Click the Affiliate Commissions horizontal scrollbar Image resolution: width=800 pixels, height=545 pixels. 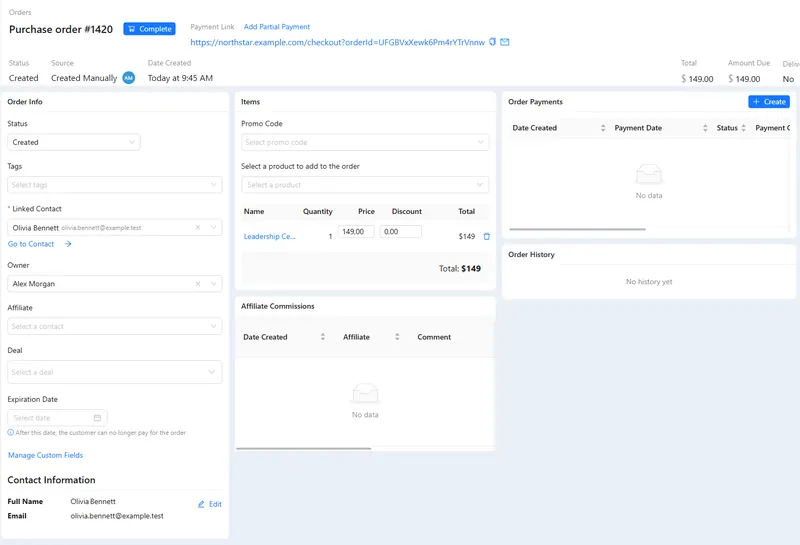[304, 449]
